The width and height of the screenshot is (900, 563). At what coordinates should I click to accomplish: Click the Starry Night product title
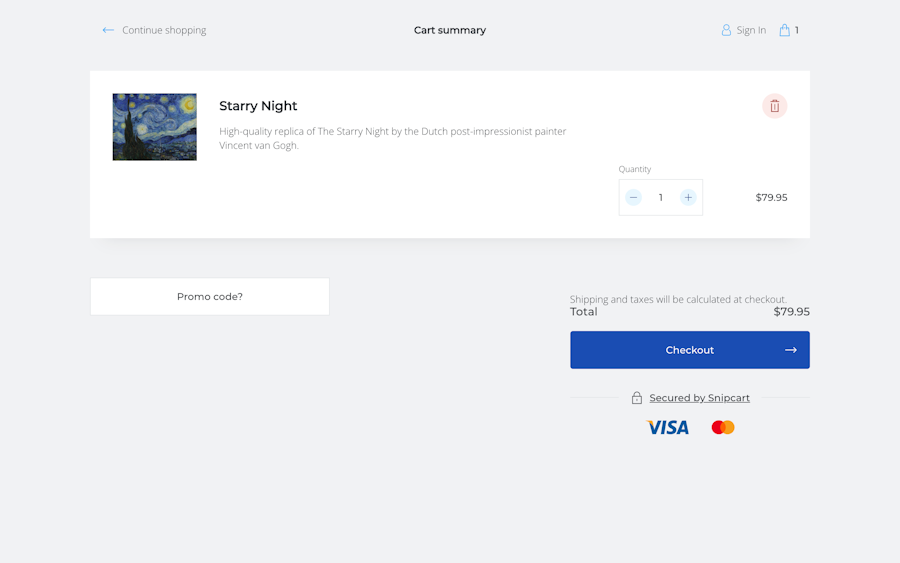[258, 106]
